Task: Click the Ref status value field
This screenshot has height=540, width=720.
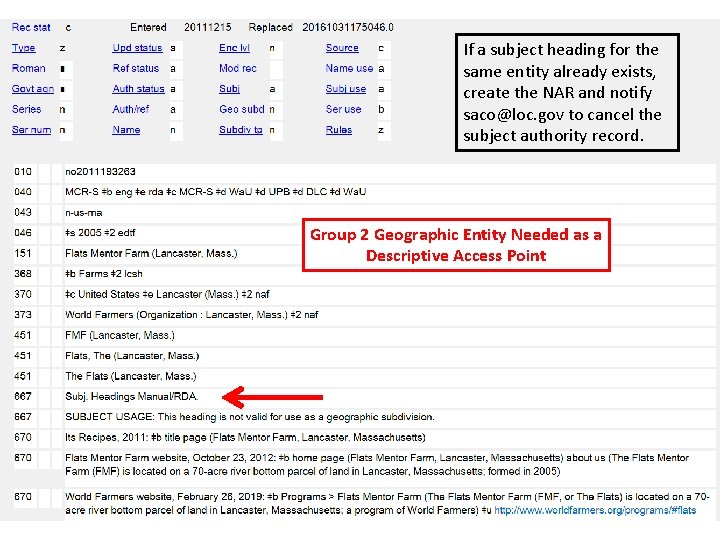Action: point(176,69)
